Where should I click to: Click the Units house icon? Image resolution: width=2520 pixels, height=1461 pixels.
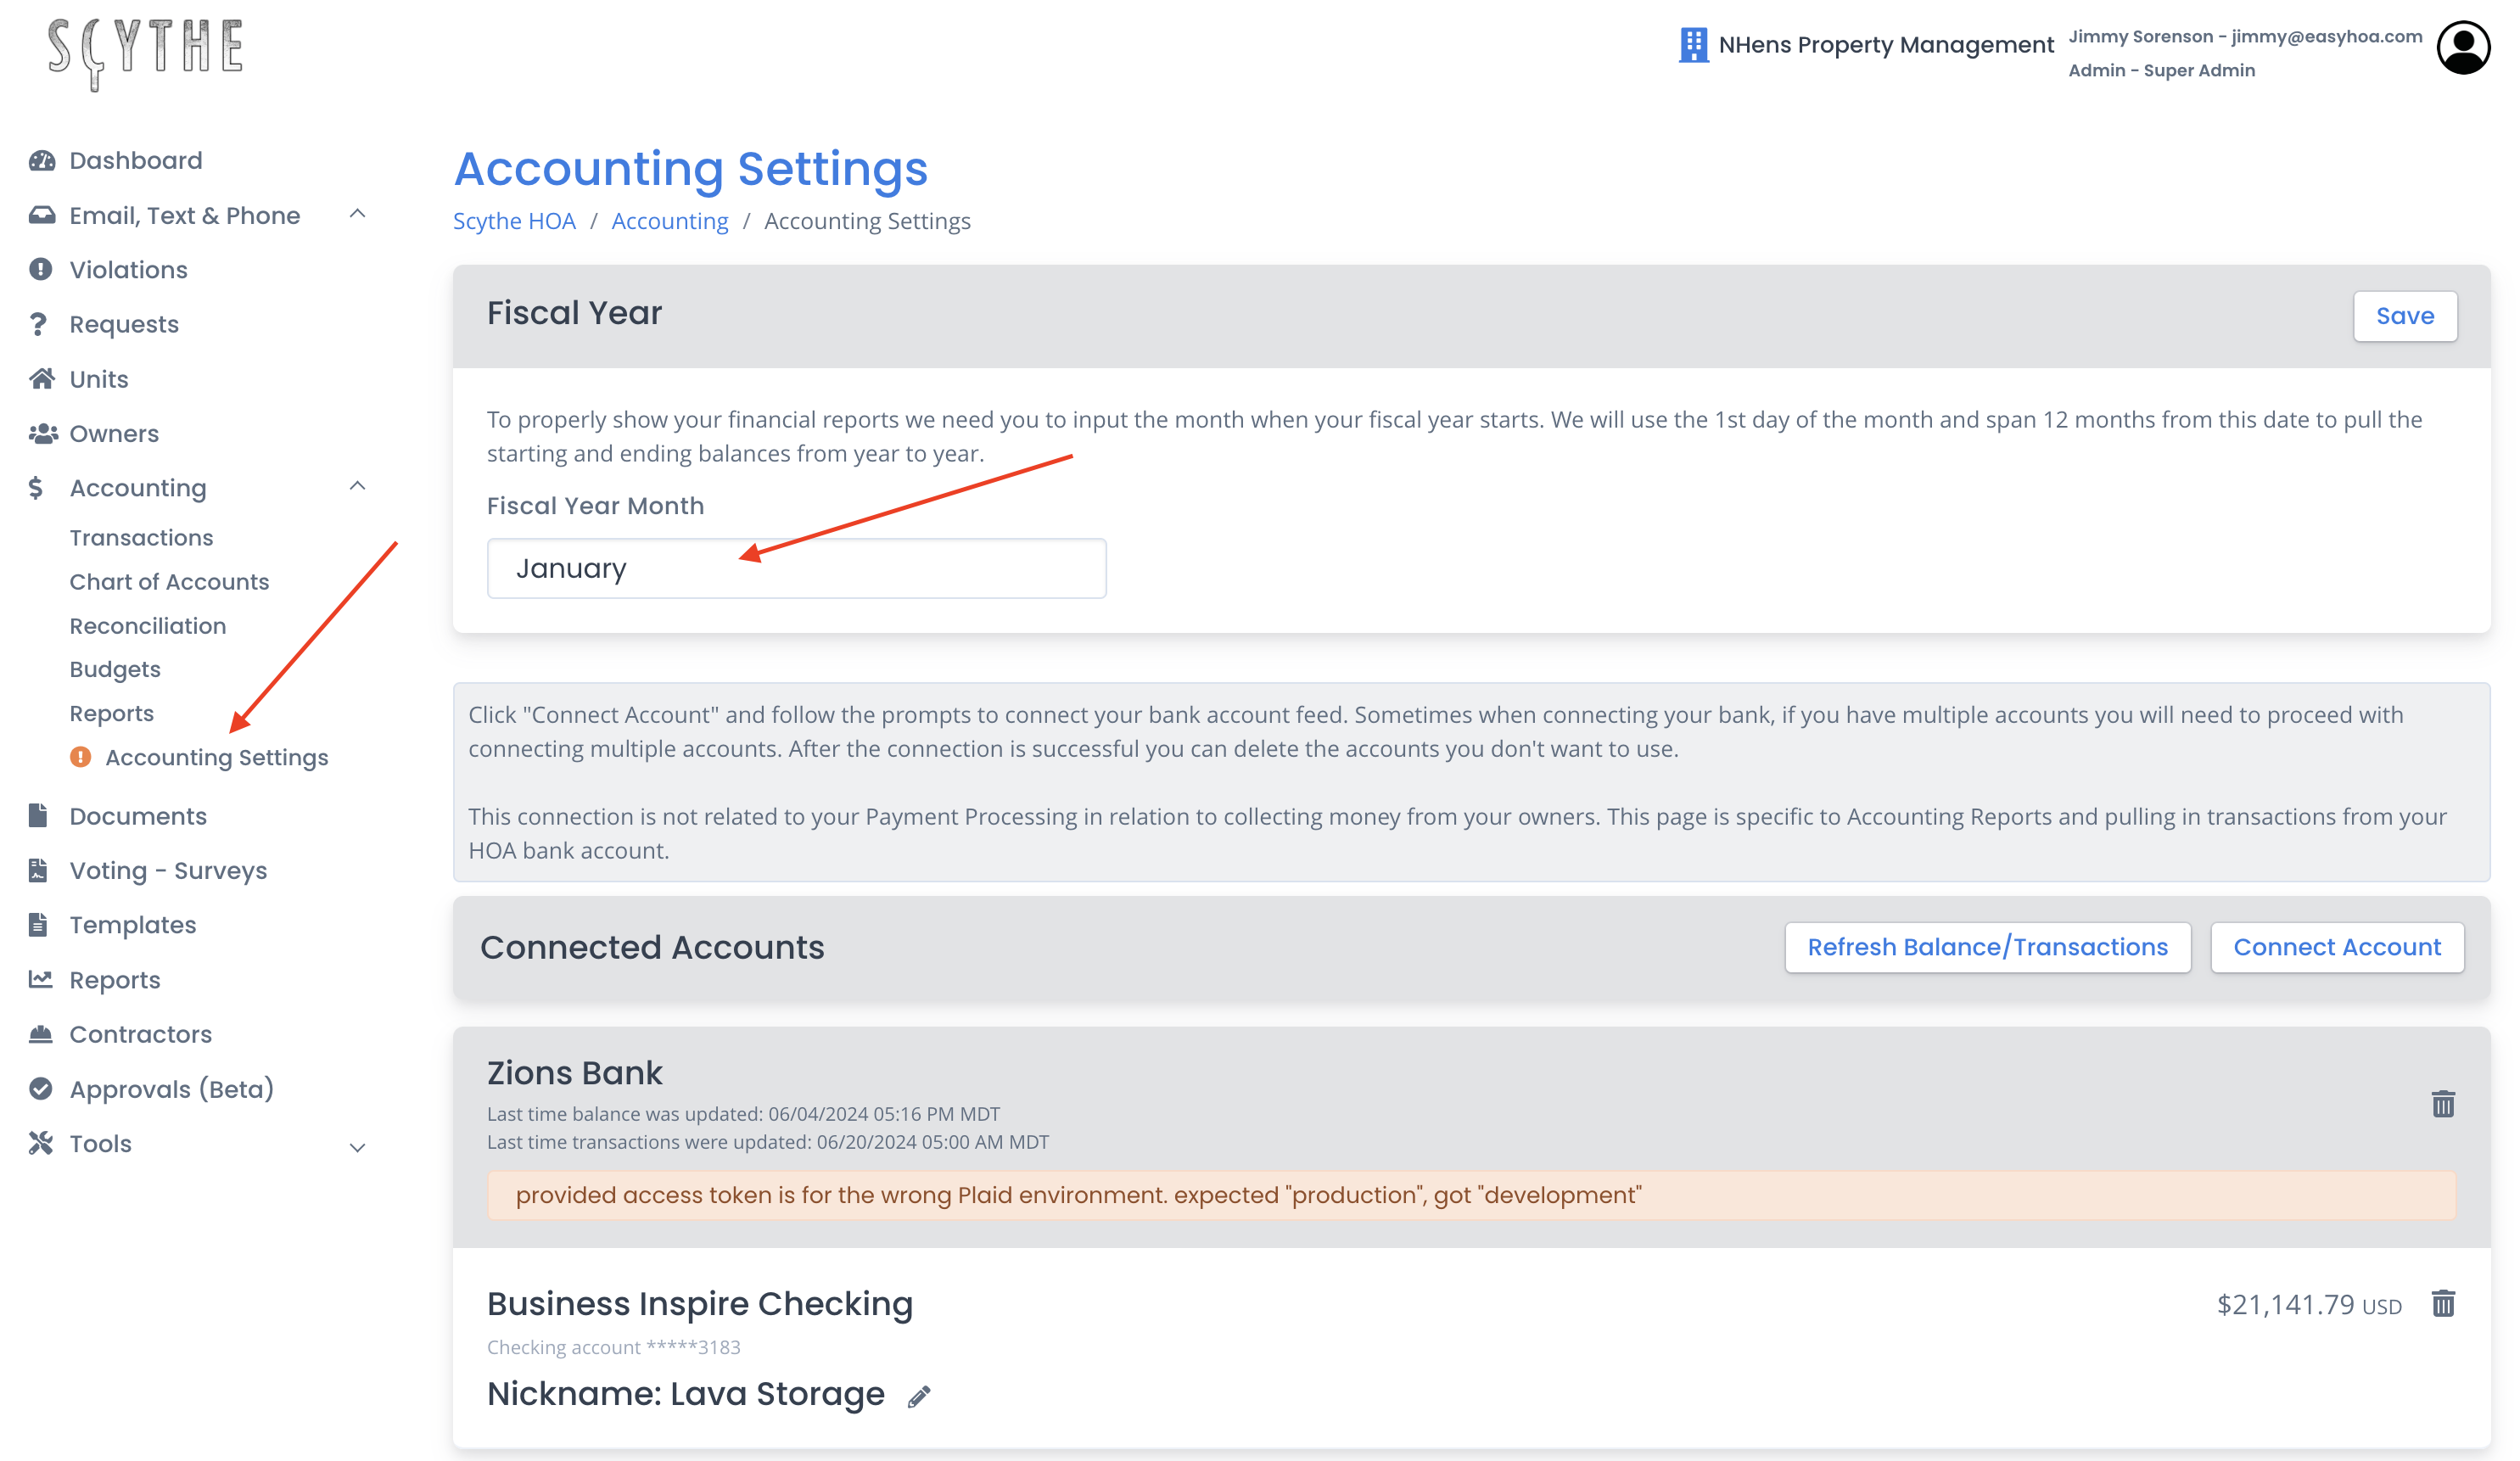(41, 378)
